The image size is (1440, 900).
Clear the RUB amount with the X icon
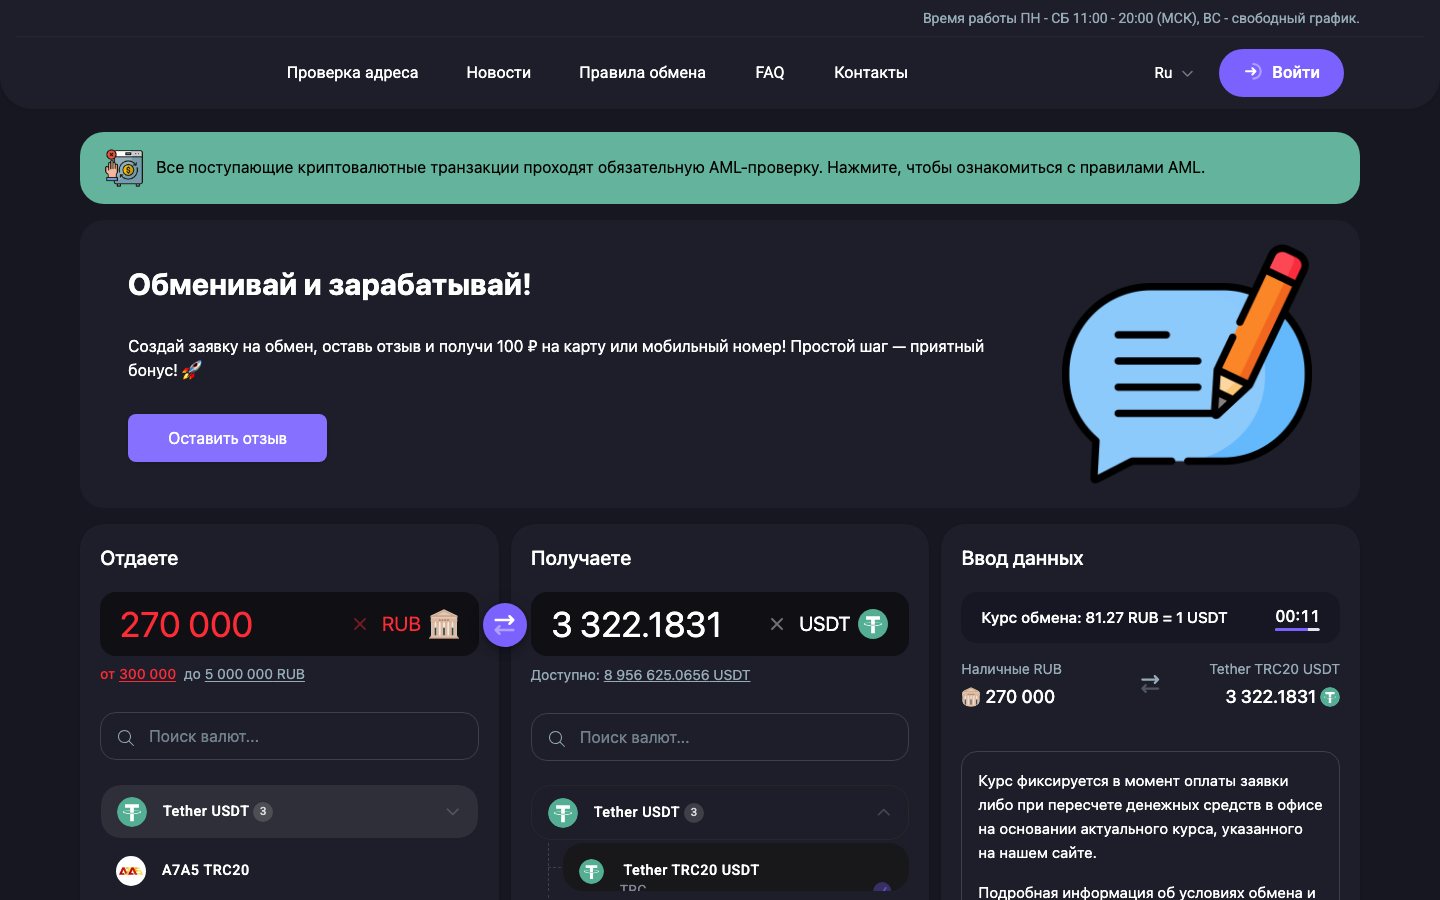pos(360,624)
